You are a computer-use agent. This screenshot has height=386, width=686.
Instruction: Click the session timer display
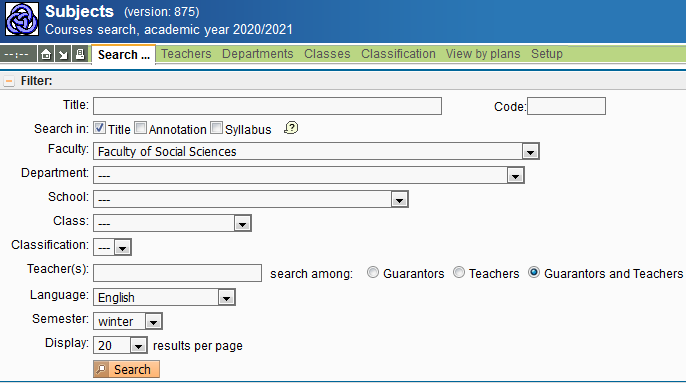pyautogui.click(x=17, y=55)
